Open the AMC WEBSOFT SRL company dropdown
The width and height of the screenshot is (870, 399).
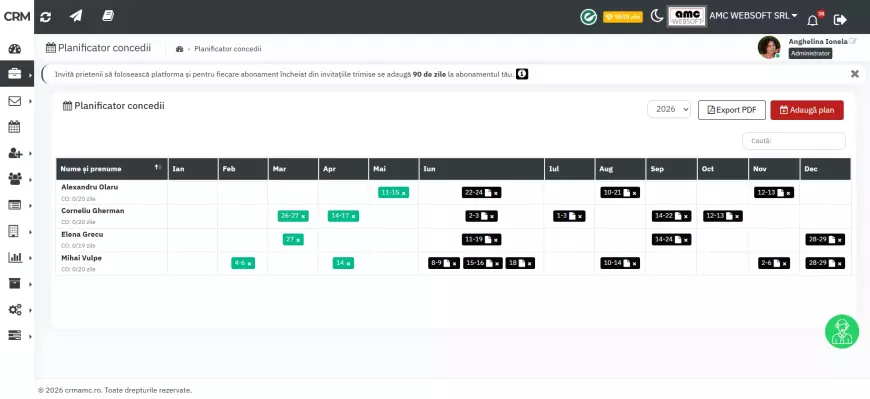coord(753,16)
